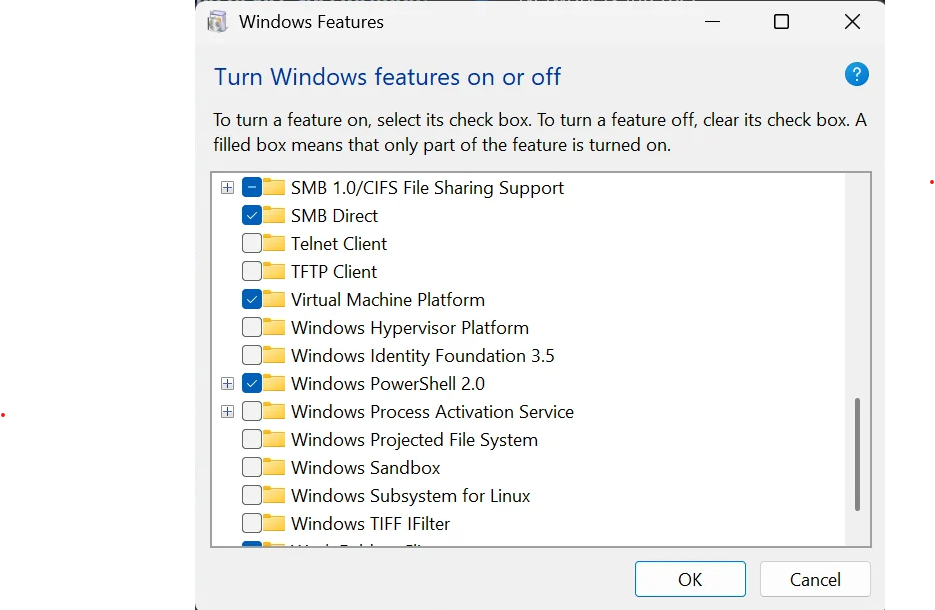Select the 'Windows TIFF IFilter' label
This screenshot has width=935, height=610.
point(370,524)
